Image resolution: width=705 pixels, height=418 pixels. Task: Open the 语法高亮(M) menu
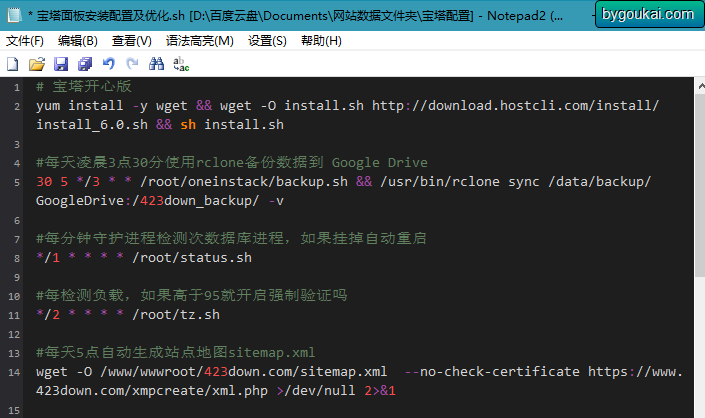tap(200, 41)
